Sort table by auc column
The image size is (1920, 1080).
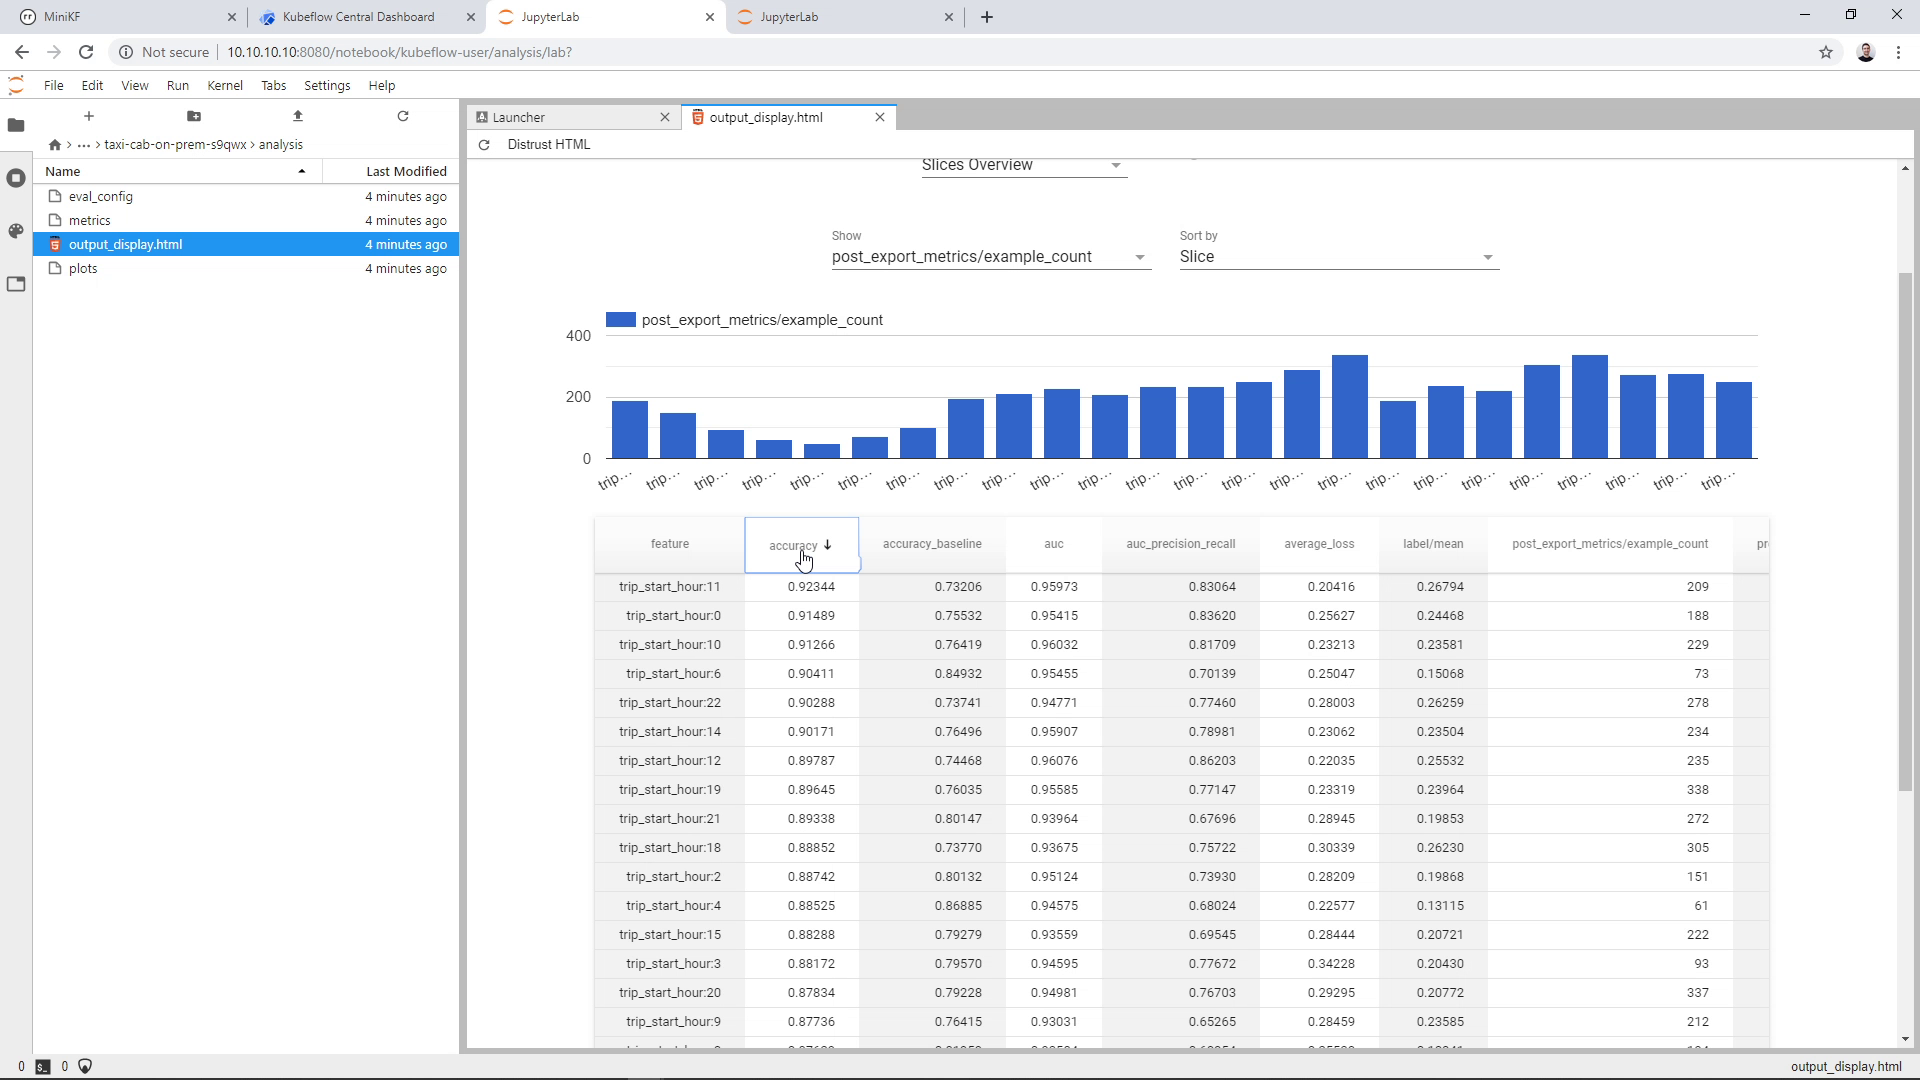(x=1054, y=544)
